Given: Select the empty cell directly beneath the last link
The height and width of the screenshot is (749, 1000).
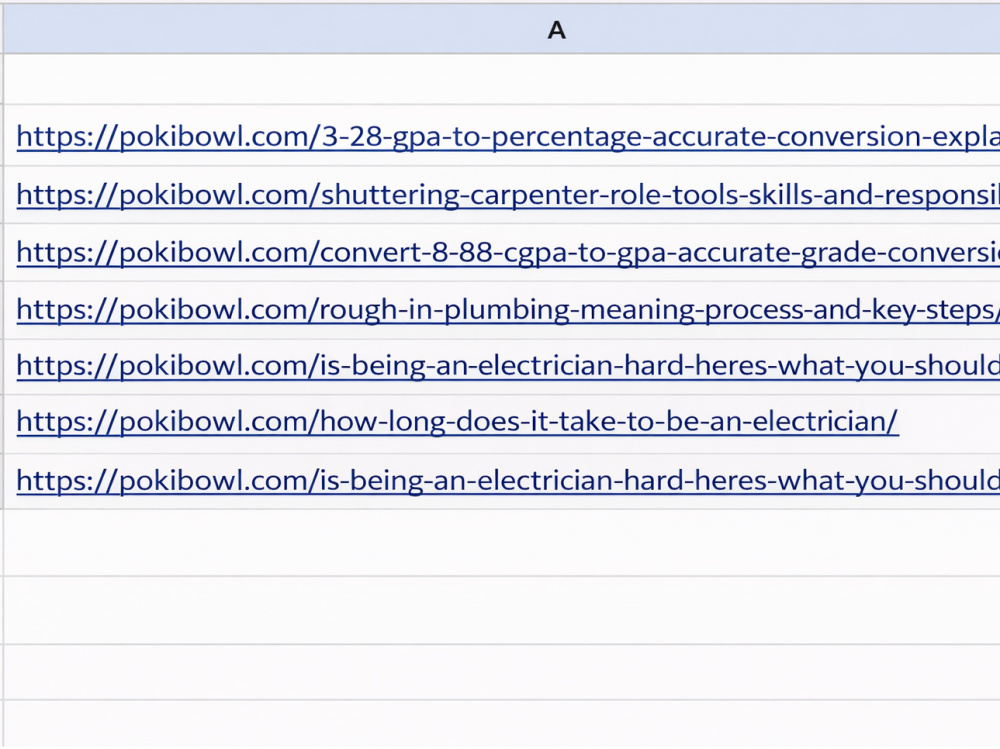Looking at the screenshot, I should [502, 543].
